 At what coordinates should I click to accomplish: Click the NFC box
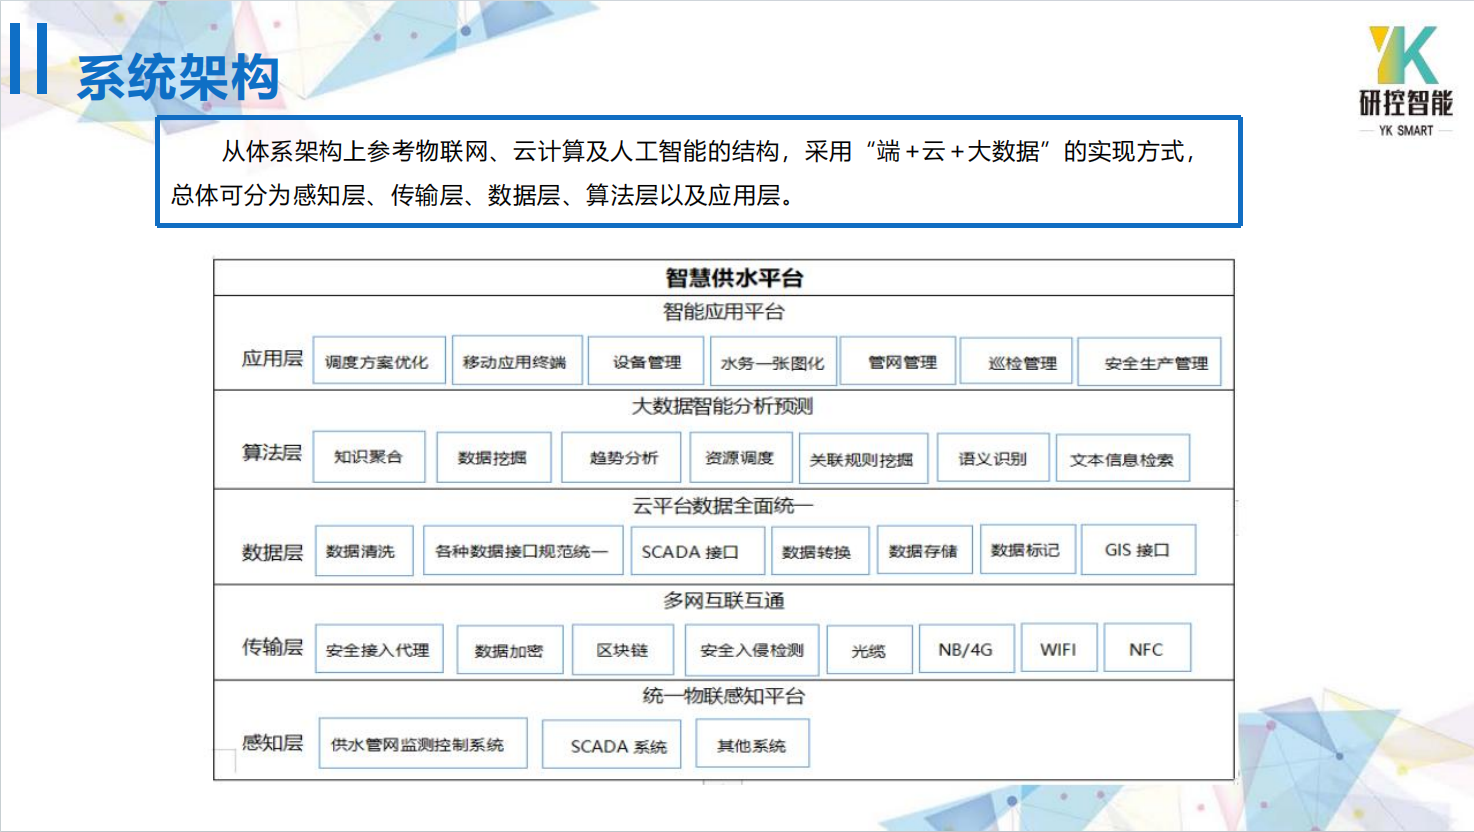[1147, 649]
